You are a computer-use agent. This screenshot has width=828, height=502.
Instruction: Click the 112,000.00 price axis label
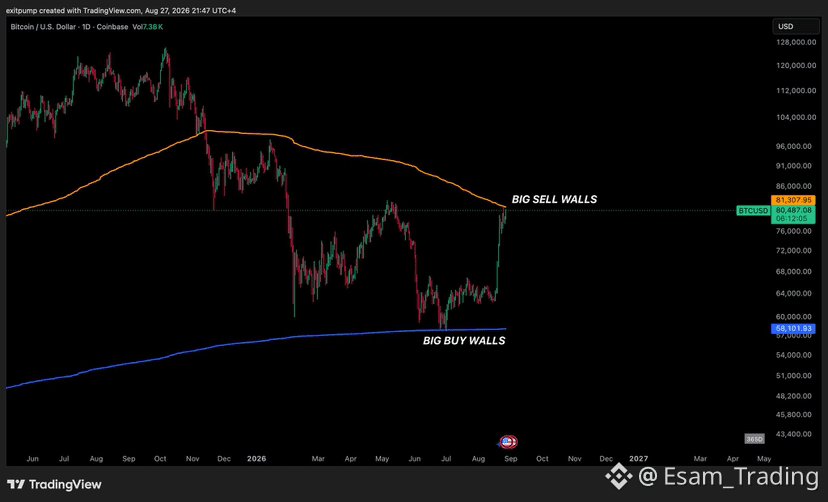(796, 91)
